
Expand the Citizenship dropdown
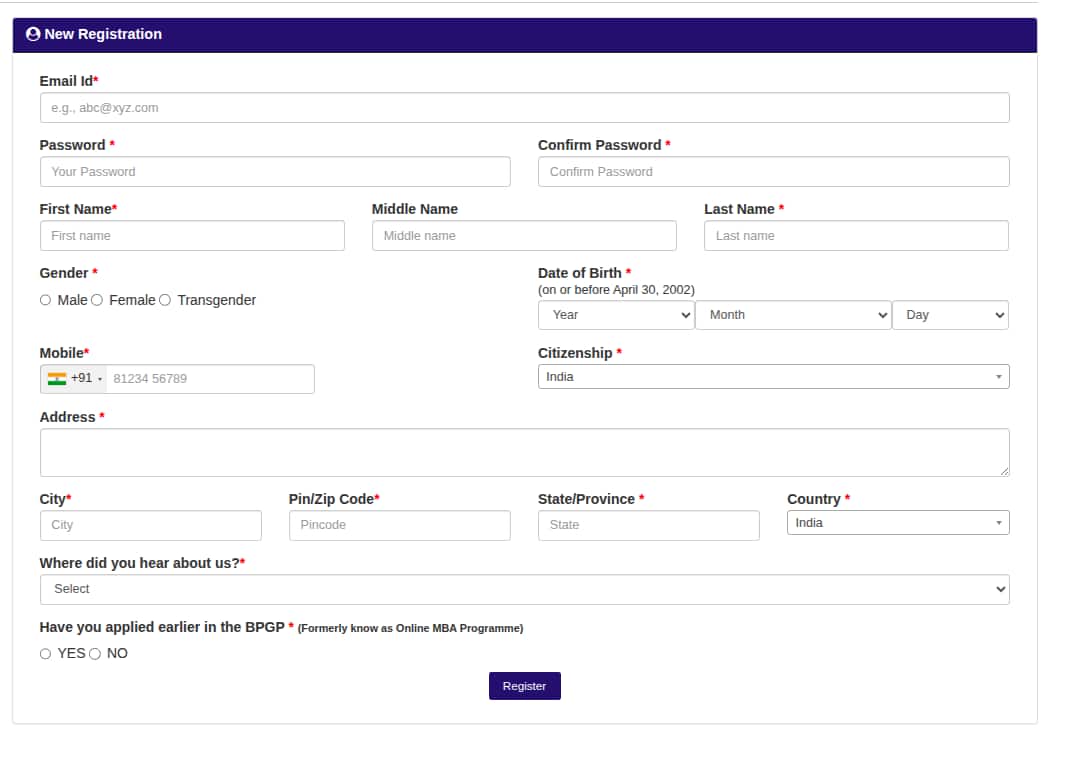point(773,377)
